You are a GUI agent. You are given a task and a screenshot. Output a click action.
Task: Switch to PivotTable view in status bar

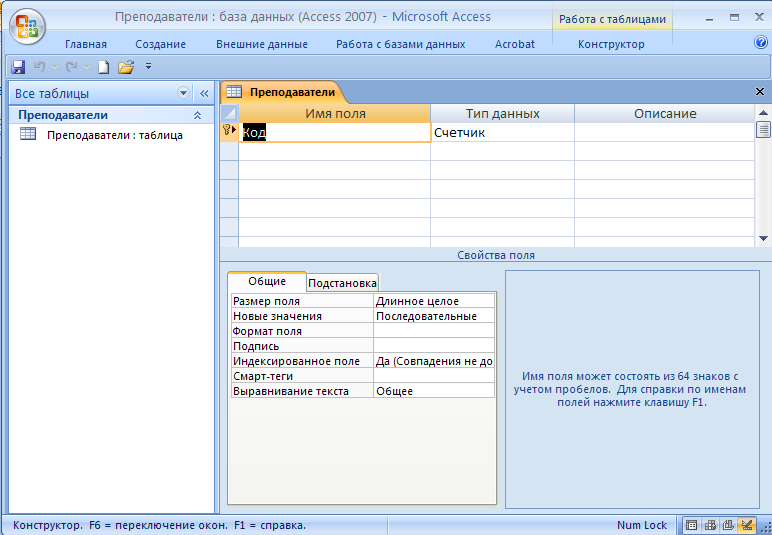pos(710,525)
